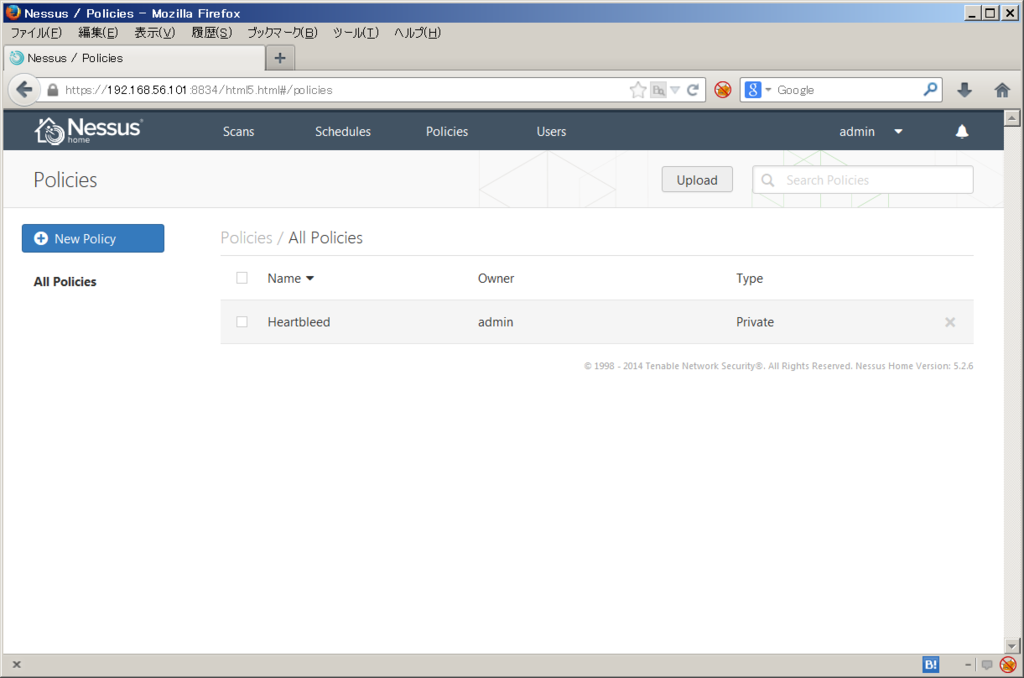The image size is (1024, 678).
Task: Open the Heartbleed policy
Action: coord(298,322)
